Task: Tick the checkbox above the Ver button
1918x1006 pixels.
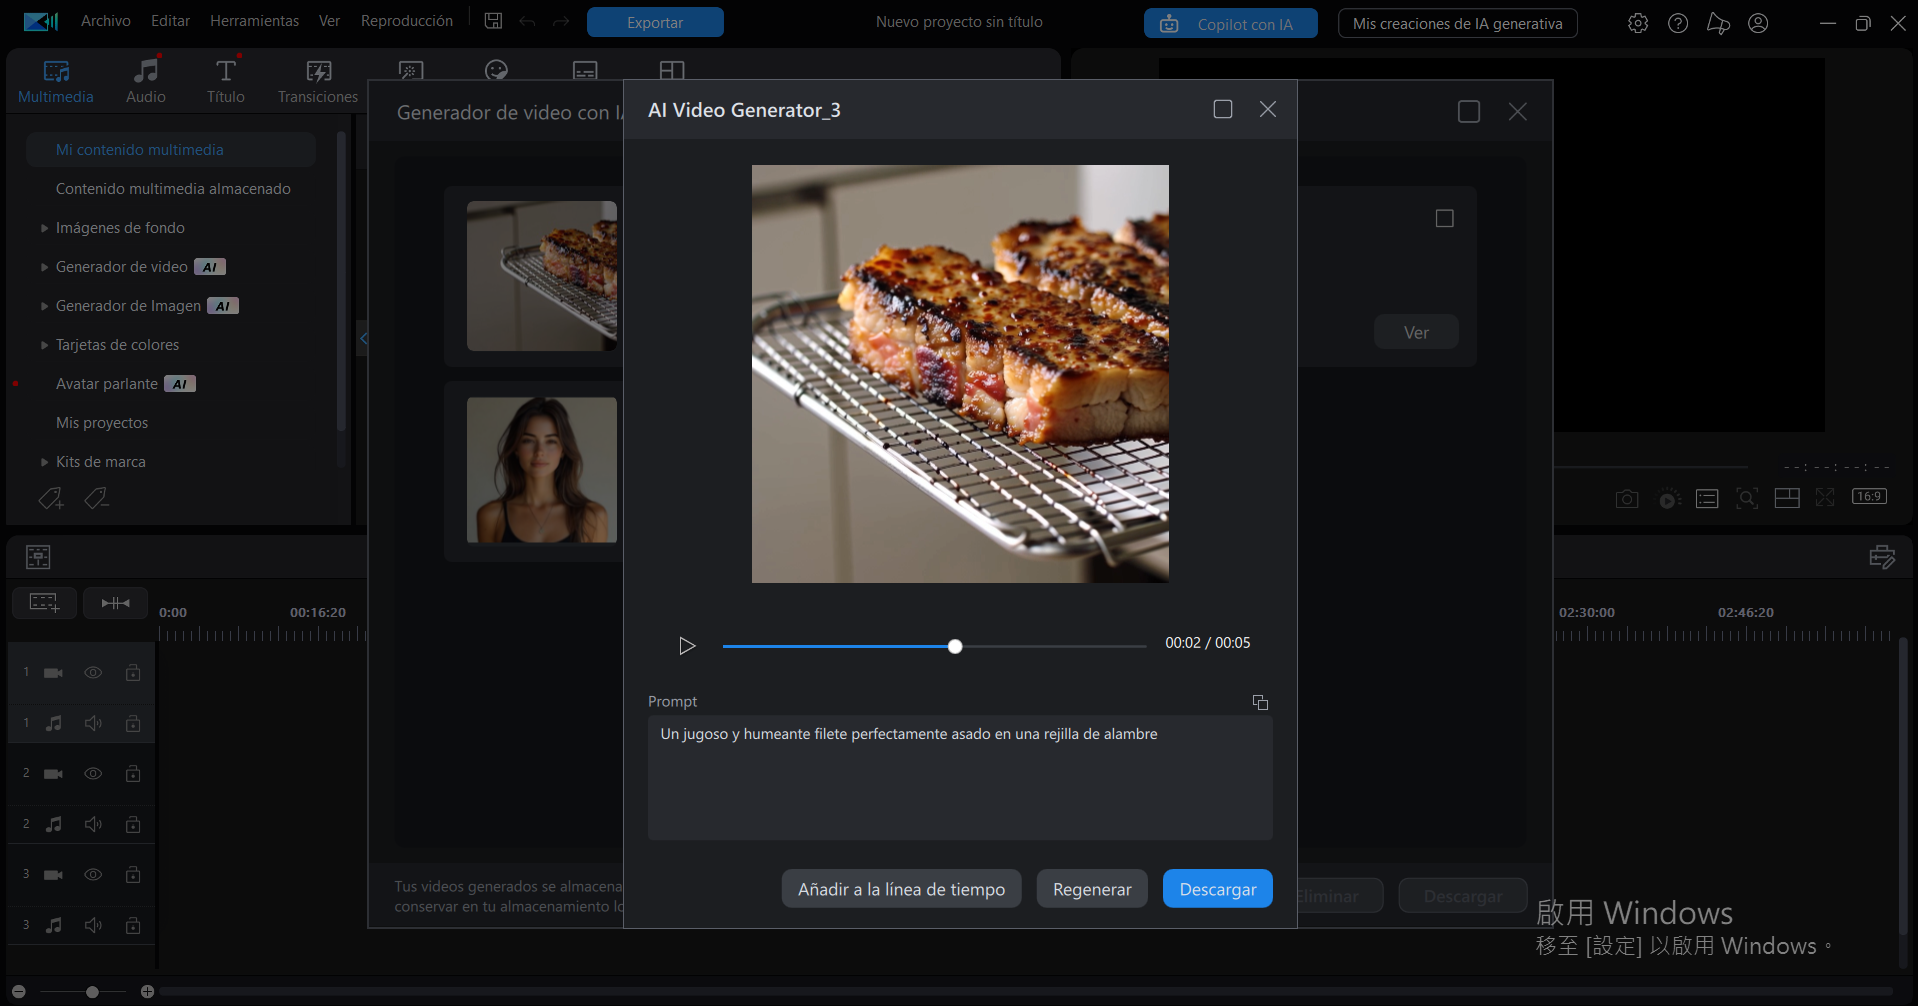Action: click(1445, 218)
